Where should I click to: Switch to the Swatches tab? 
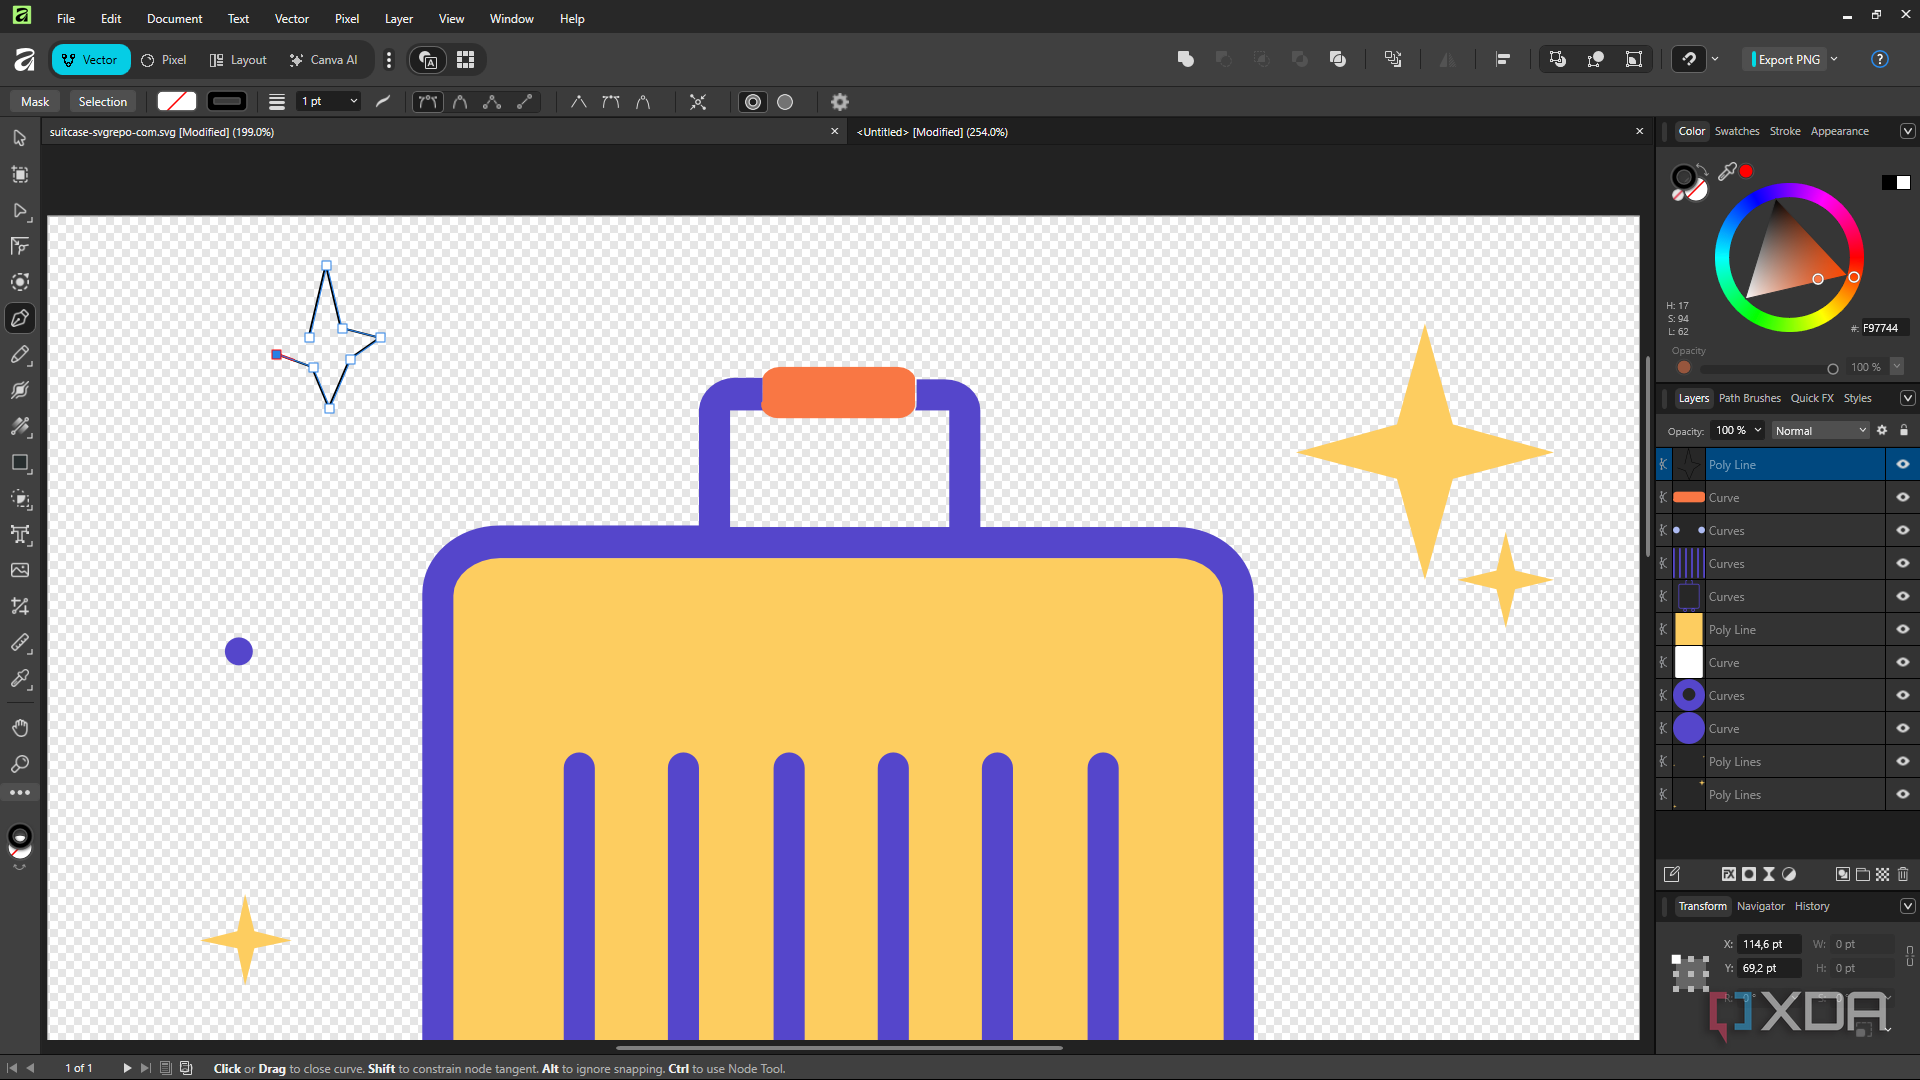coord(1737,131)
